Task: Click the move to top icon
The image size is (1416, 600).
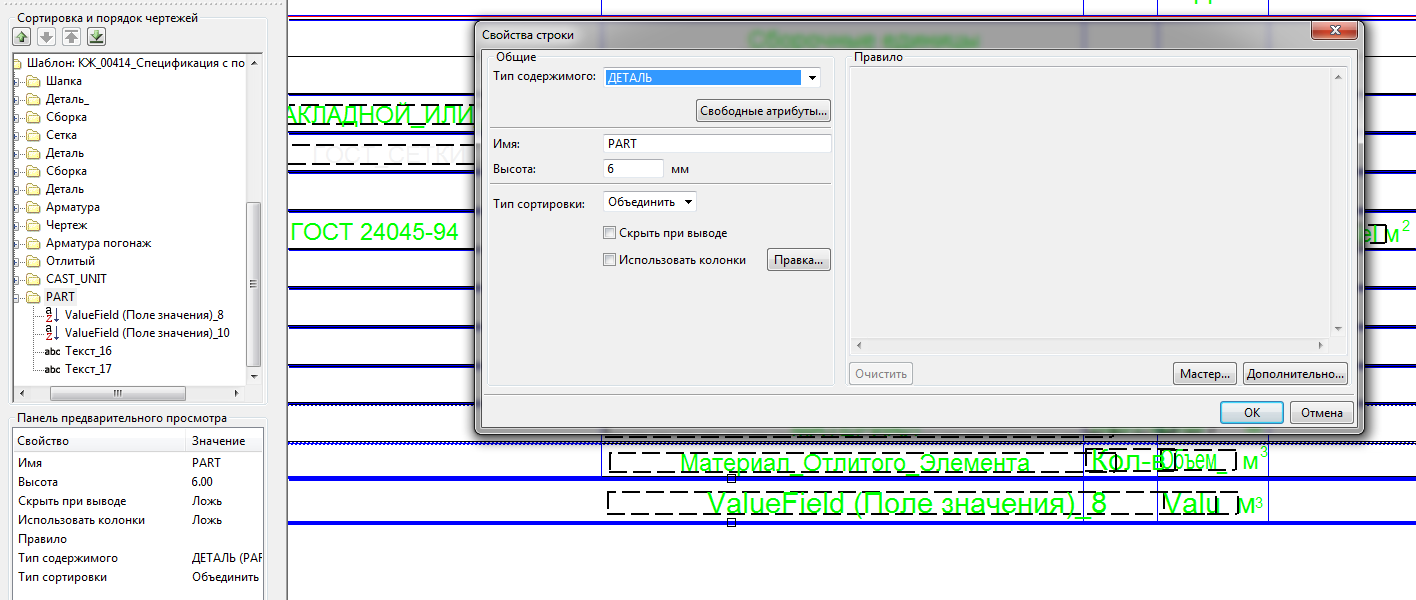Action: pyautogui.click(x=71, y=37)
